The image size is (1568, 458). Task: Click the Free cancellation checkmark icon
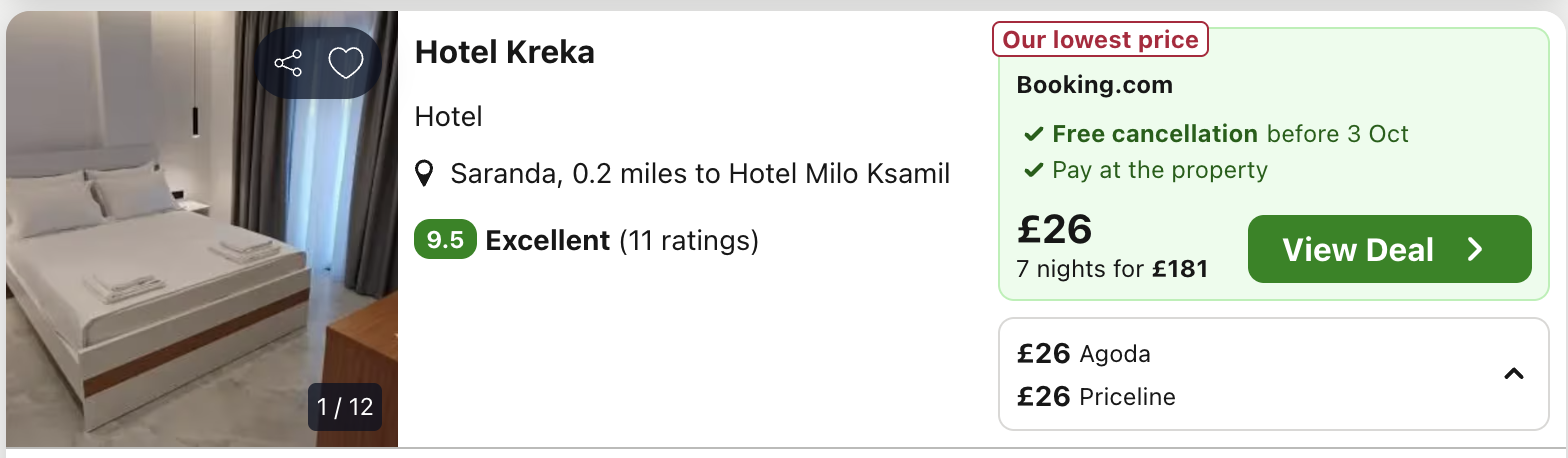[1033, 134]
